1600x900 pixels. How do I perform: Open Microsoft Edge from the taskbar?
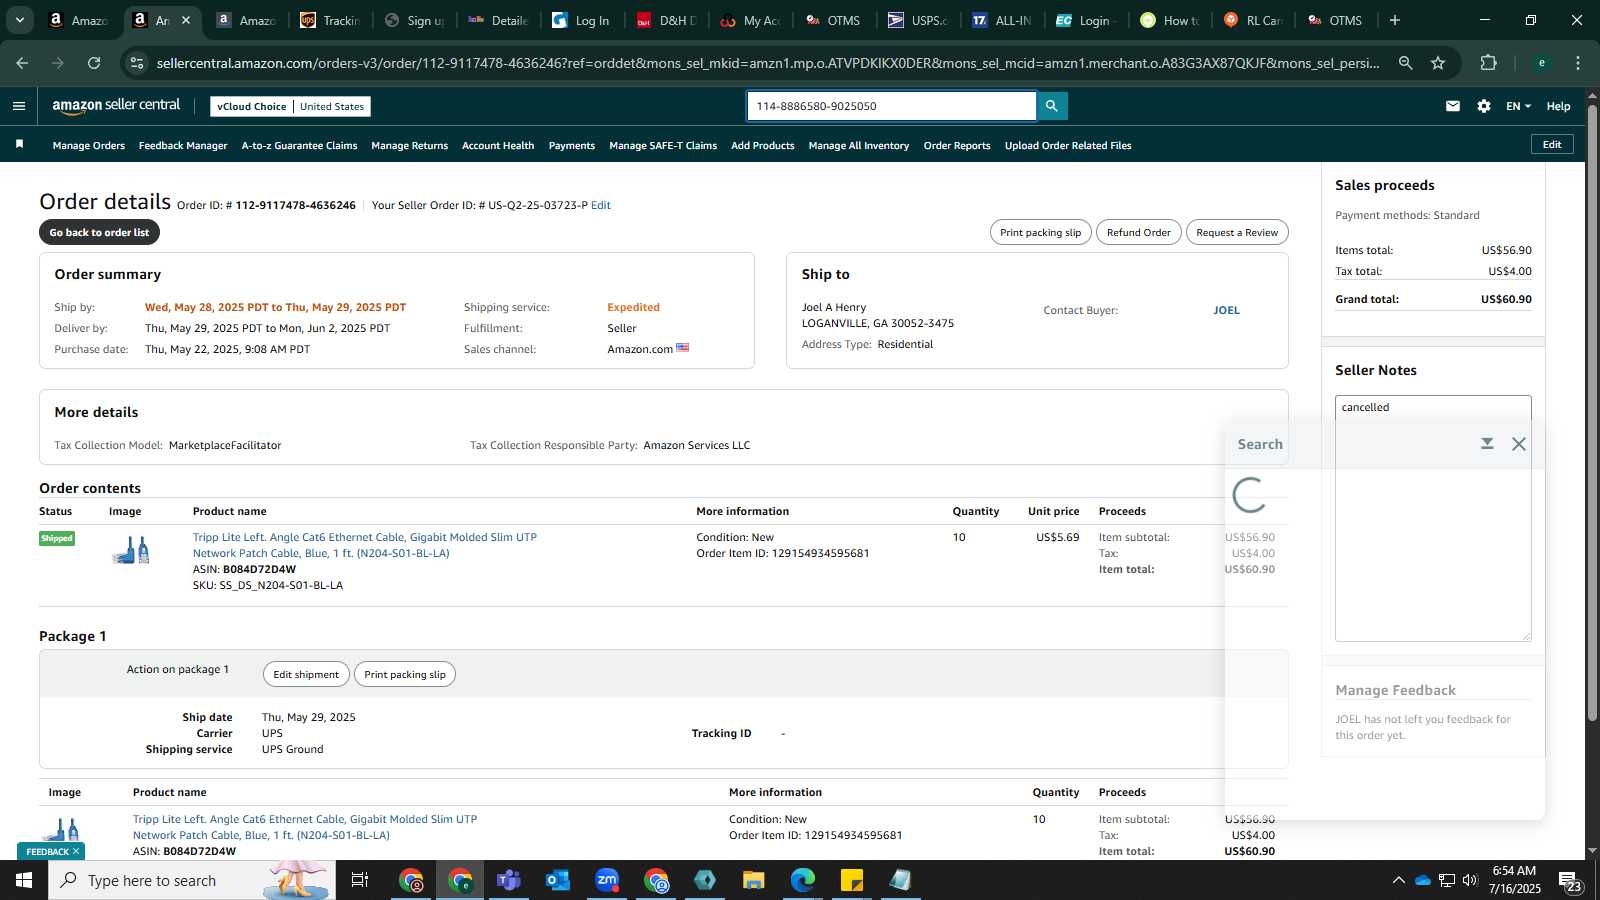tap(803, 880)
